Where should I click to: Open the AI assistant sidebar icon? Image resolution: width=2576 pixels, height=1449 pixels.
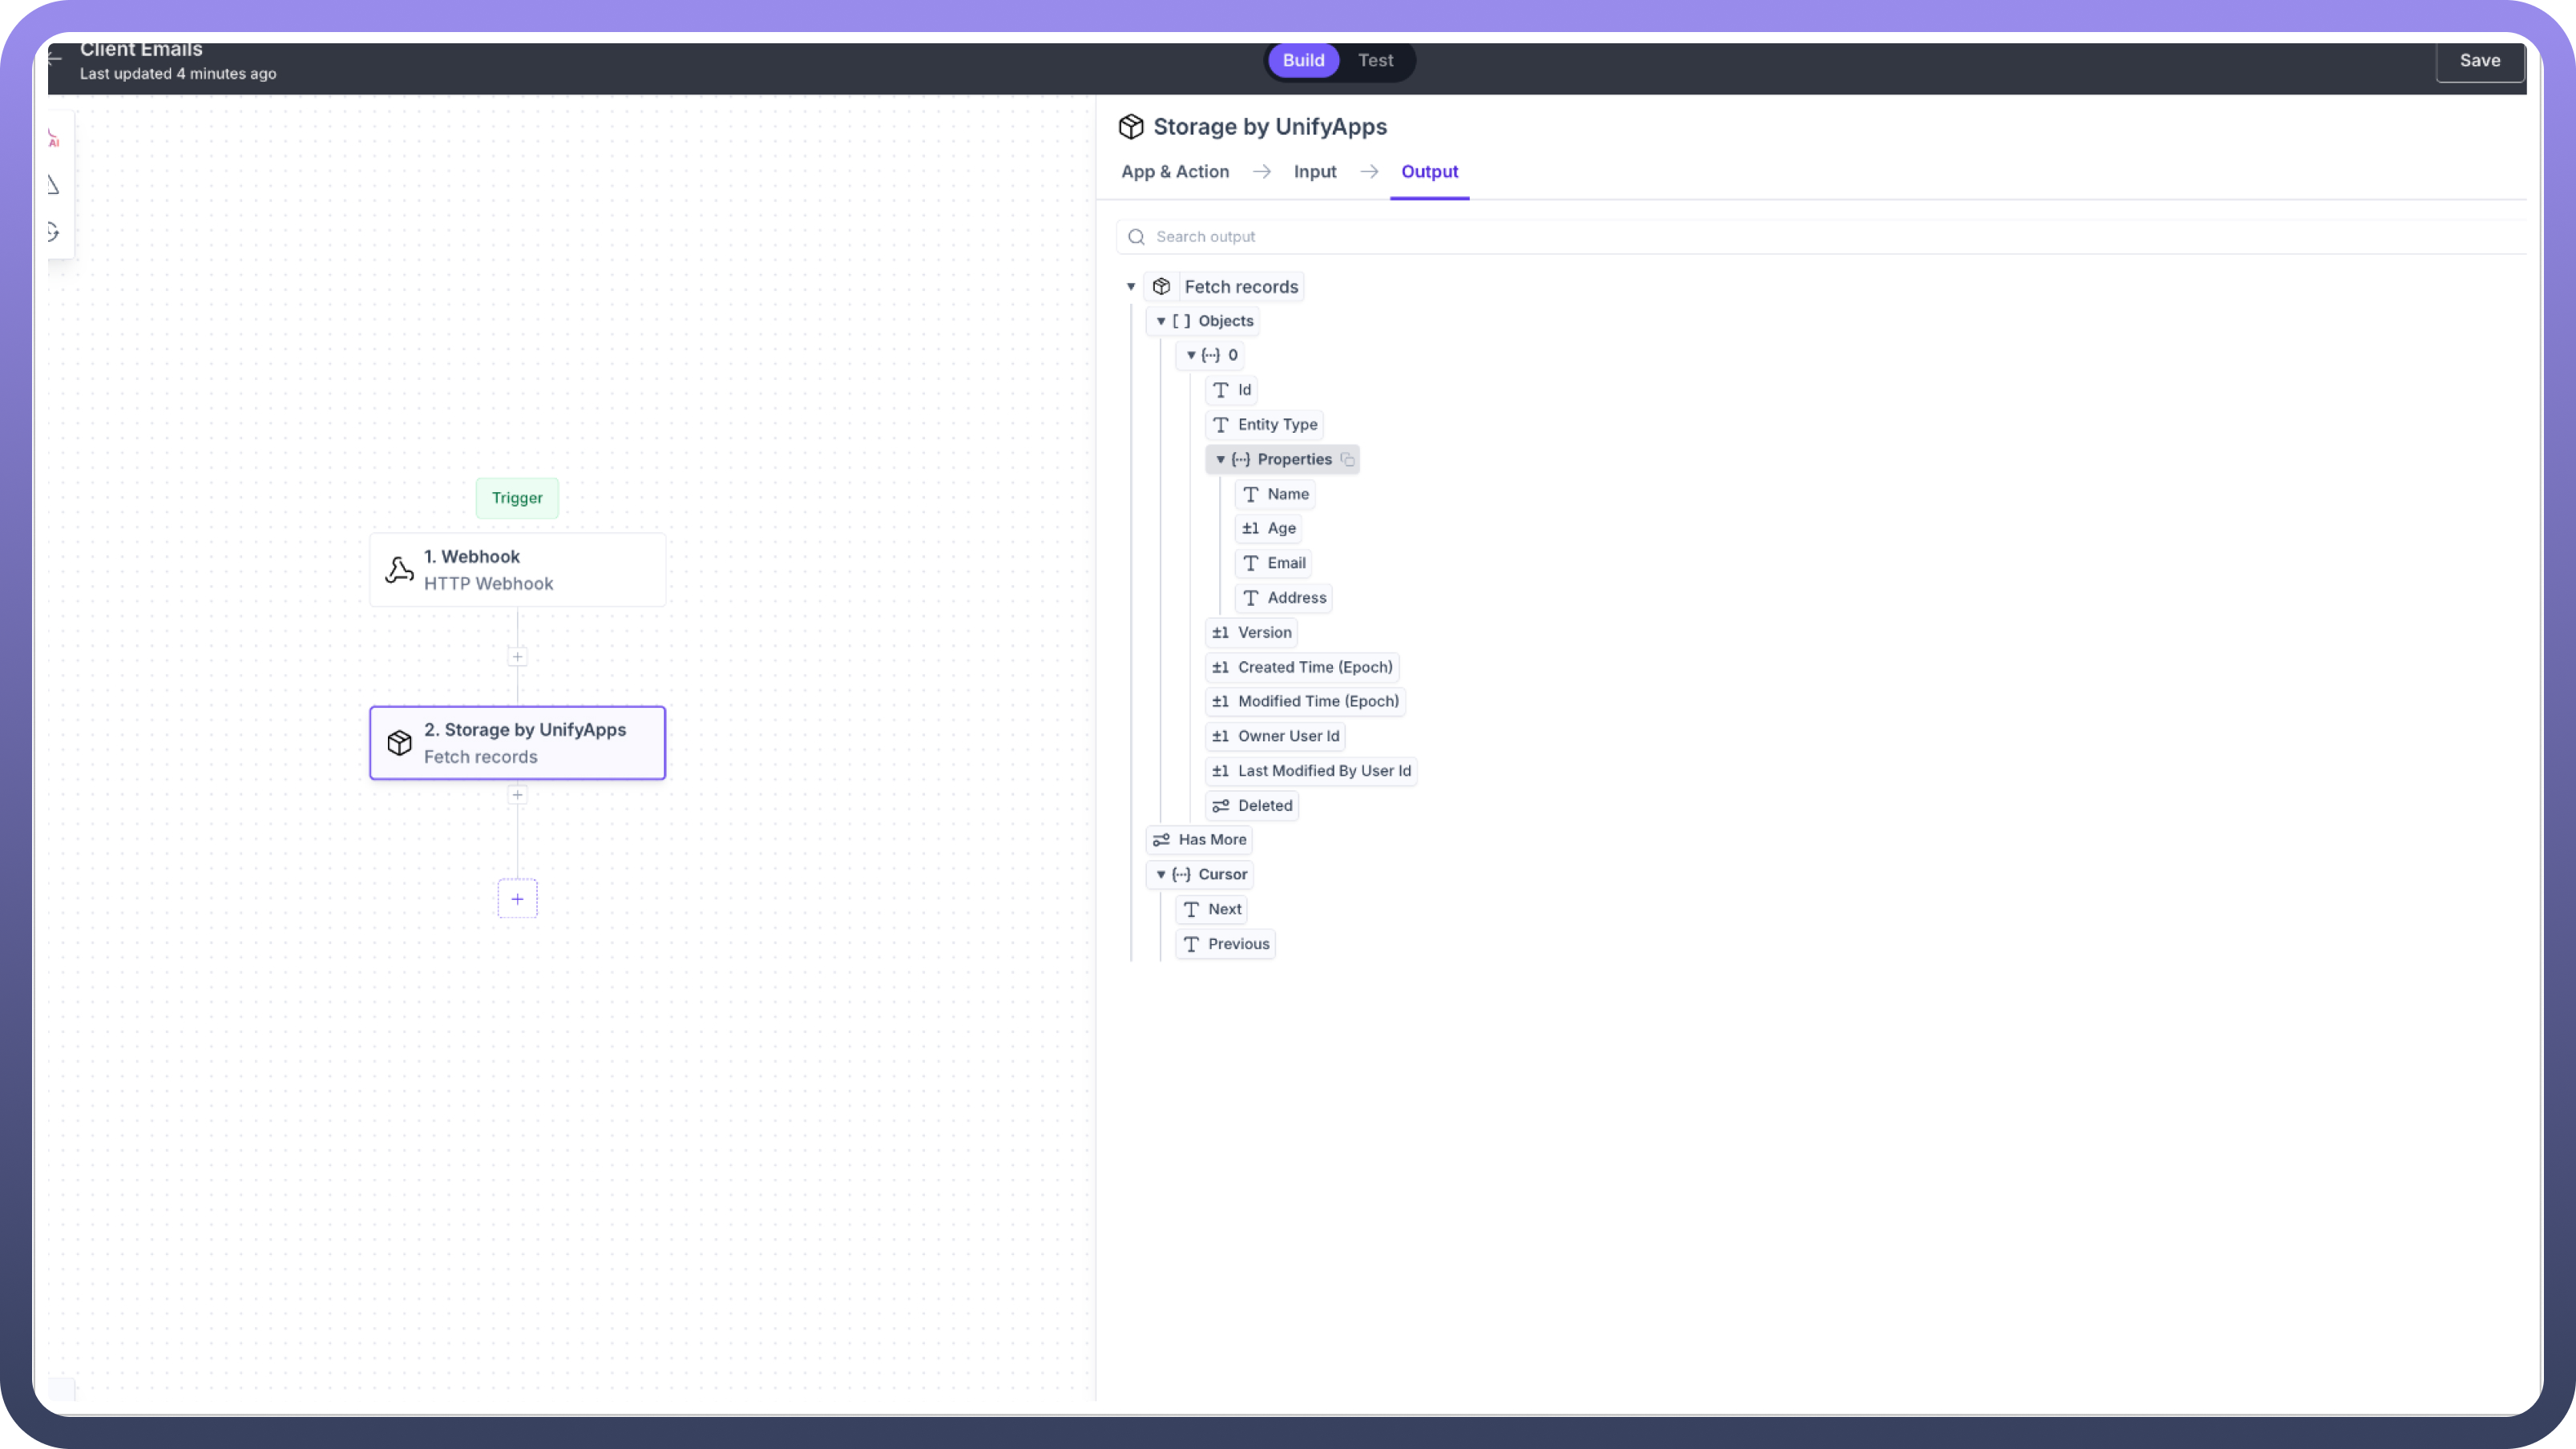point(54,139)
